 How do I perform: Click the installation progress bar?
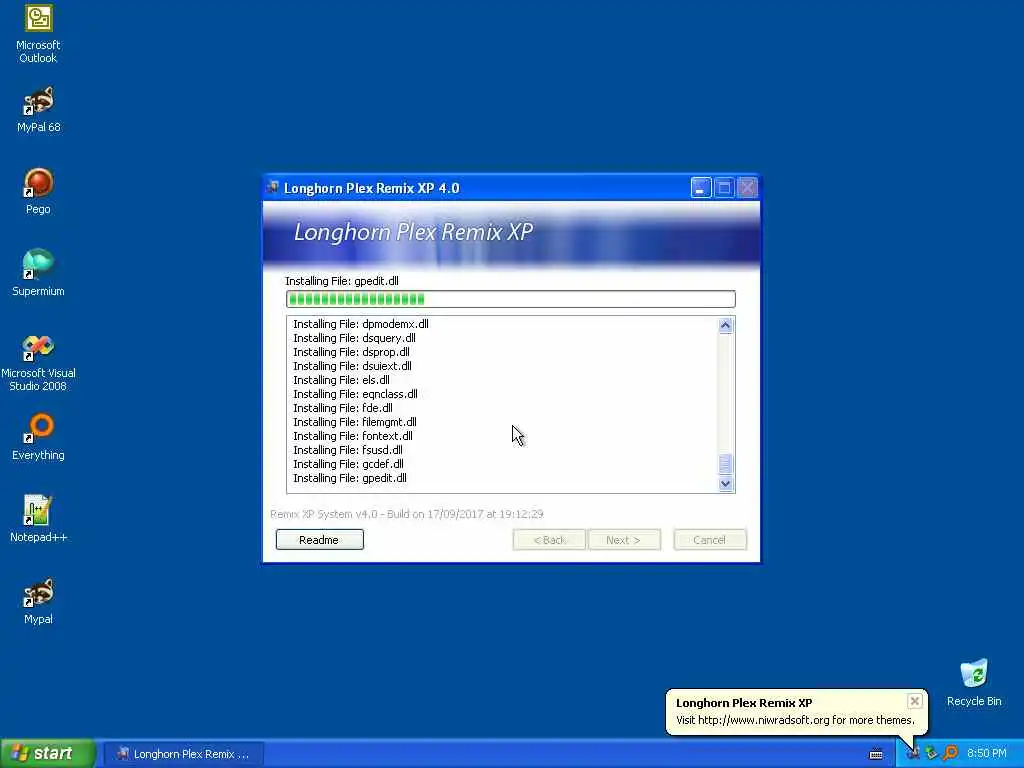tap(511, 299)
